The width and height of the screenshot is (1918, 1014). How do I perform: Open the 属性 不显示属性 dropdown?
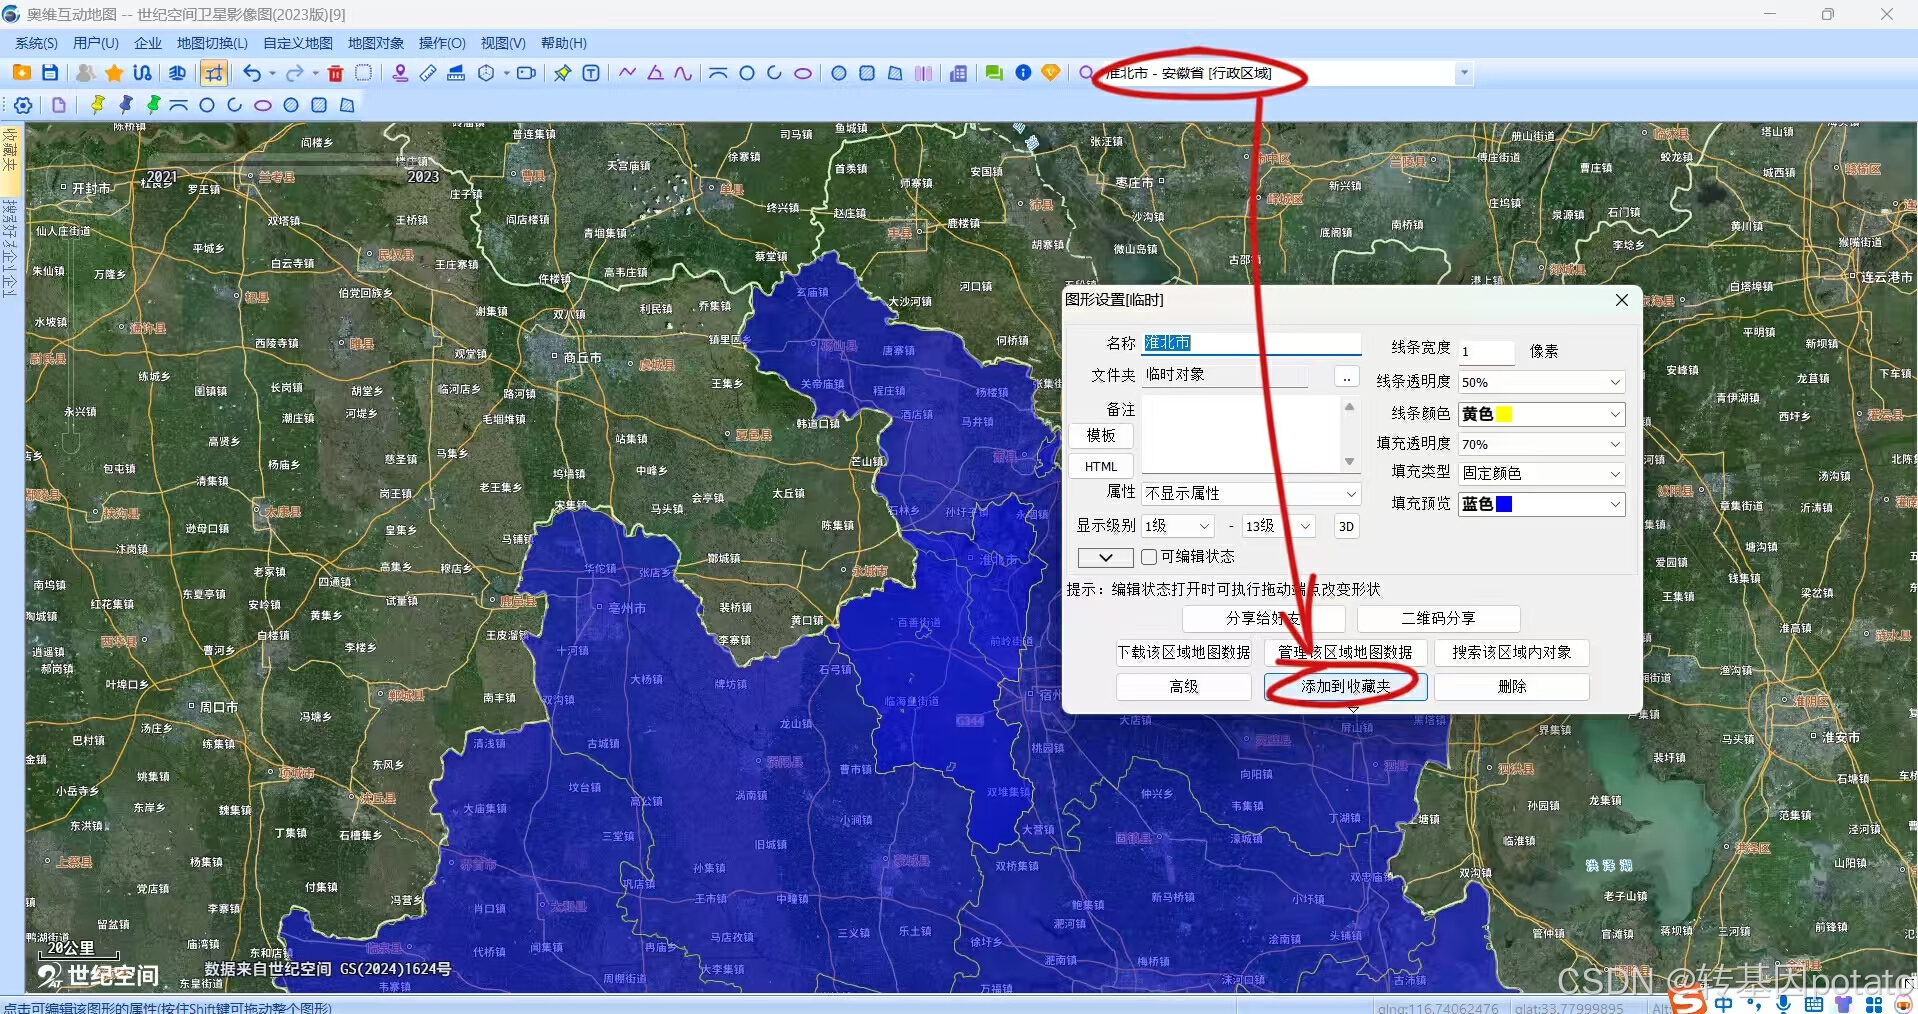[x=1251, y=494]
